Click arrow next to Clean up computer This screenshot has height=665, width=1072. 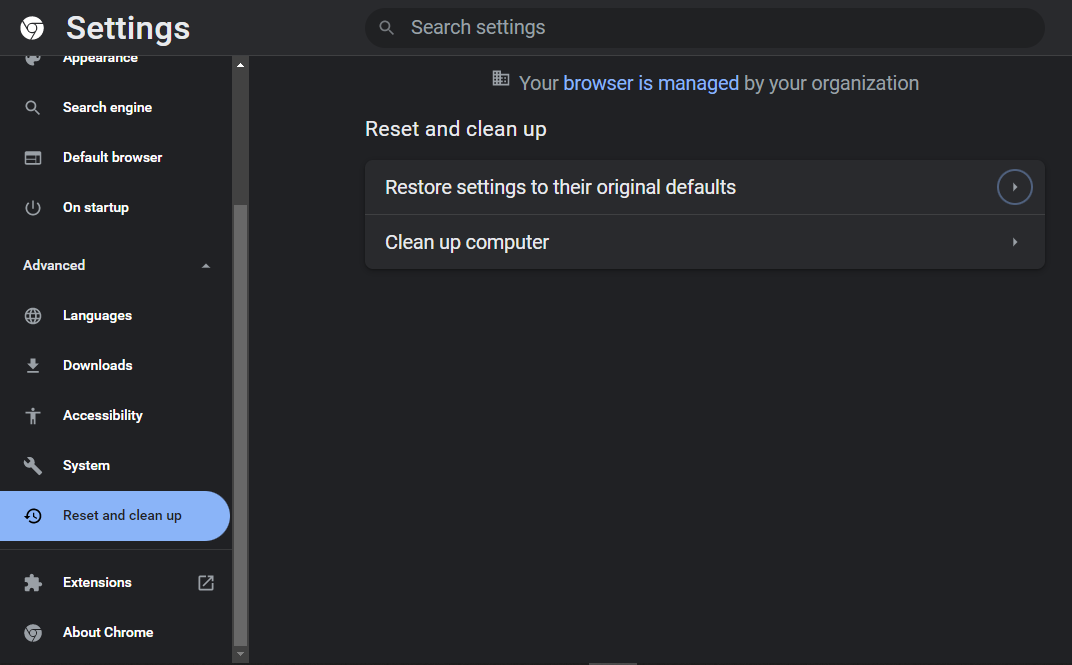pyautogui.click(x=1015, y=242)
